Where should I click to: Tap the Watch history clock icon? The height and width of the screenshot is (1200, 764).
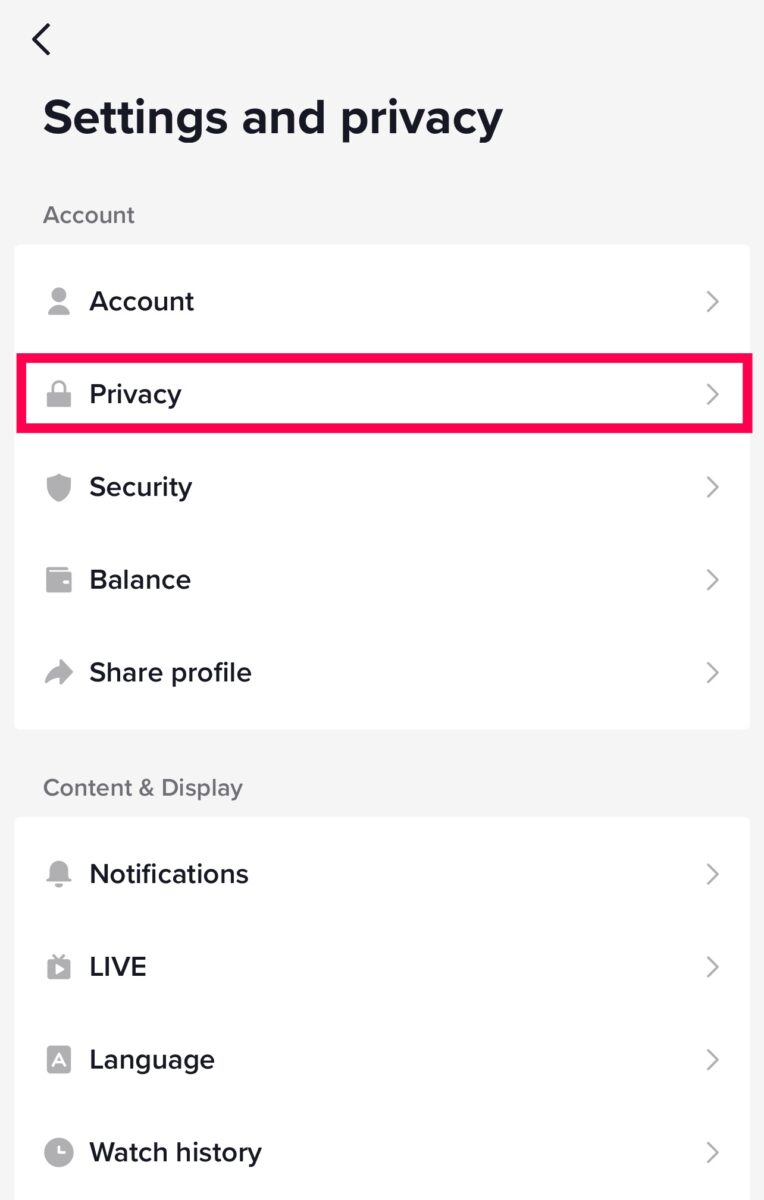pos(59,1153)
